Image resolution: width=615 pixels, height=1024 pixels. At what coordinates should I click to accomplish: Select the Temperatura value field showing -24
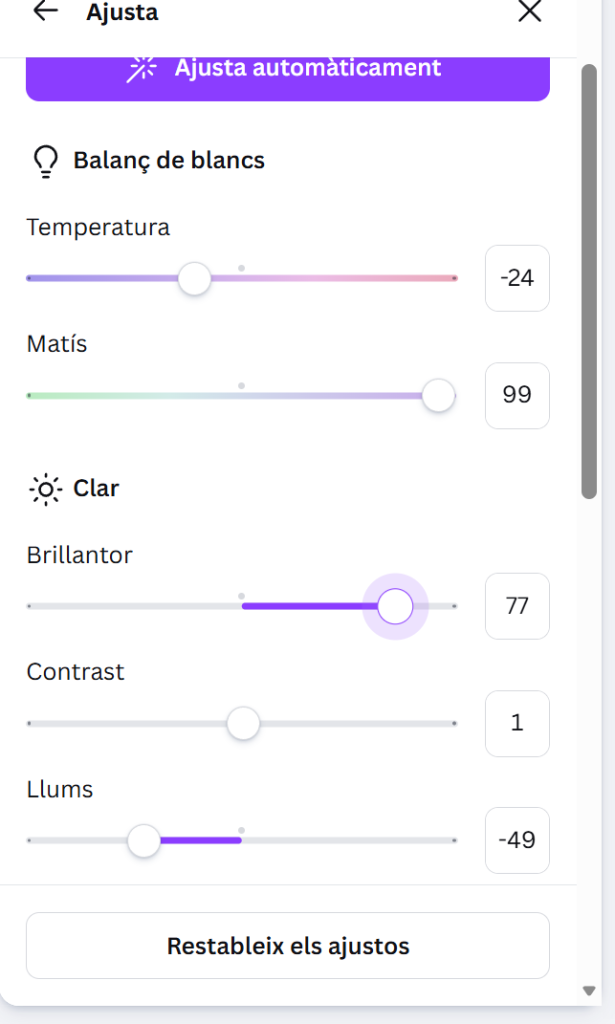coord(517,278)
